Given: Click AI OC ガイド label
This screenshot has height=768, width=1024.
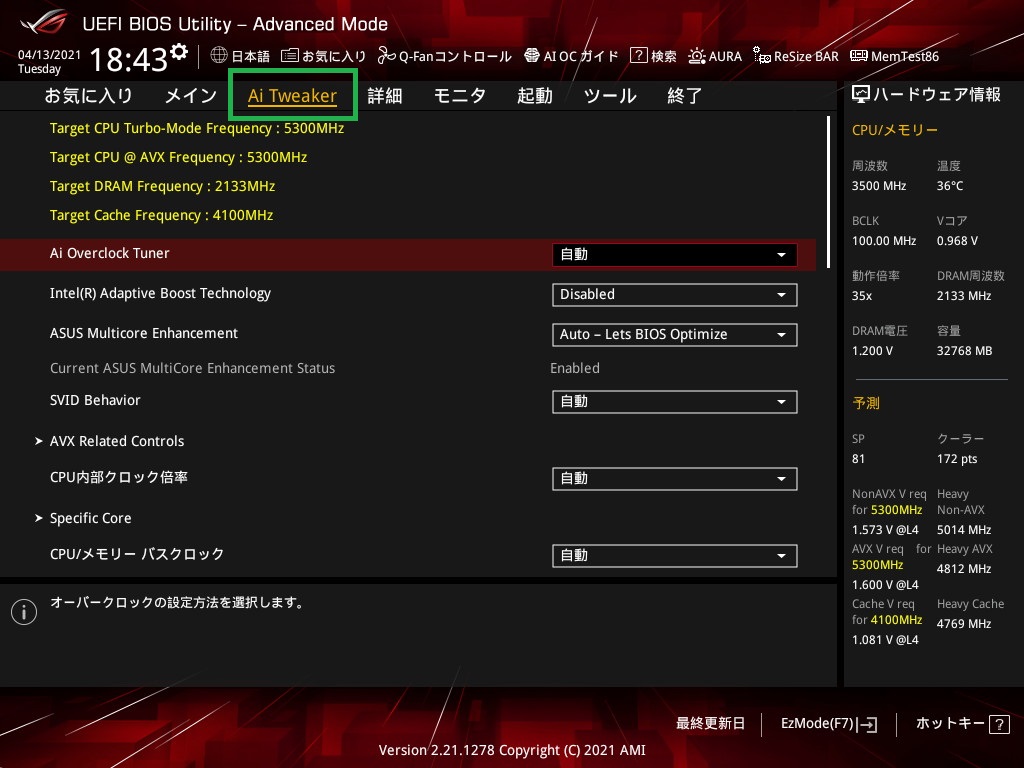Looking at the screenshot, I should (581, 56).
